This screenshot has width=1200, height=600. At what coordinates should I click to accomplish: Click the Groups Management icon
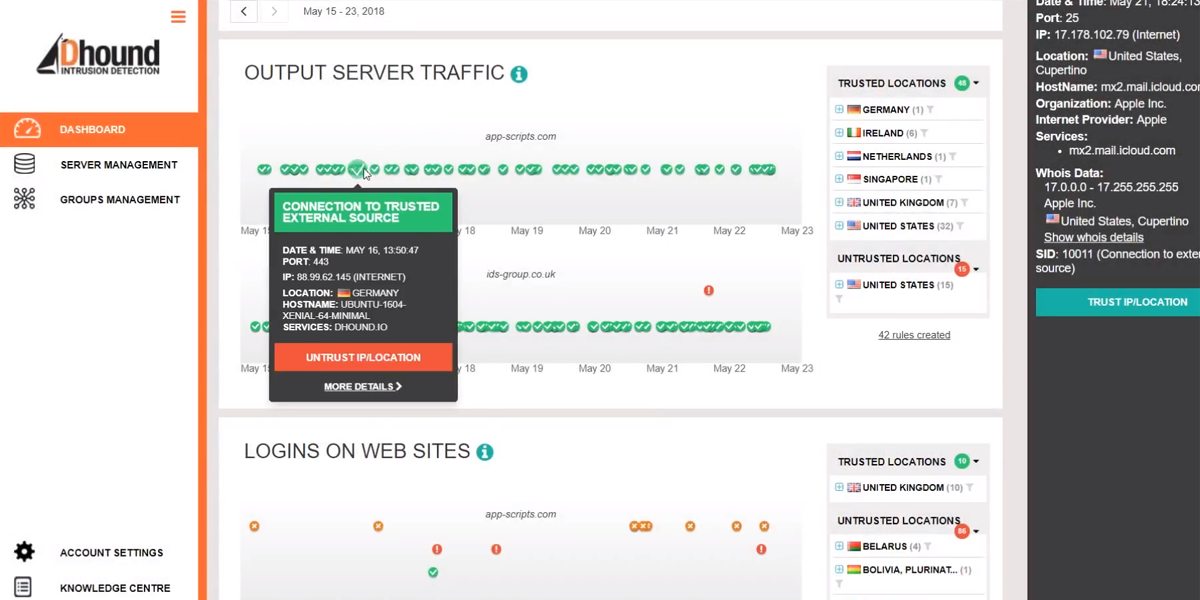(24, 199)
